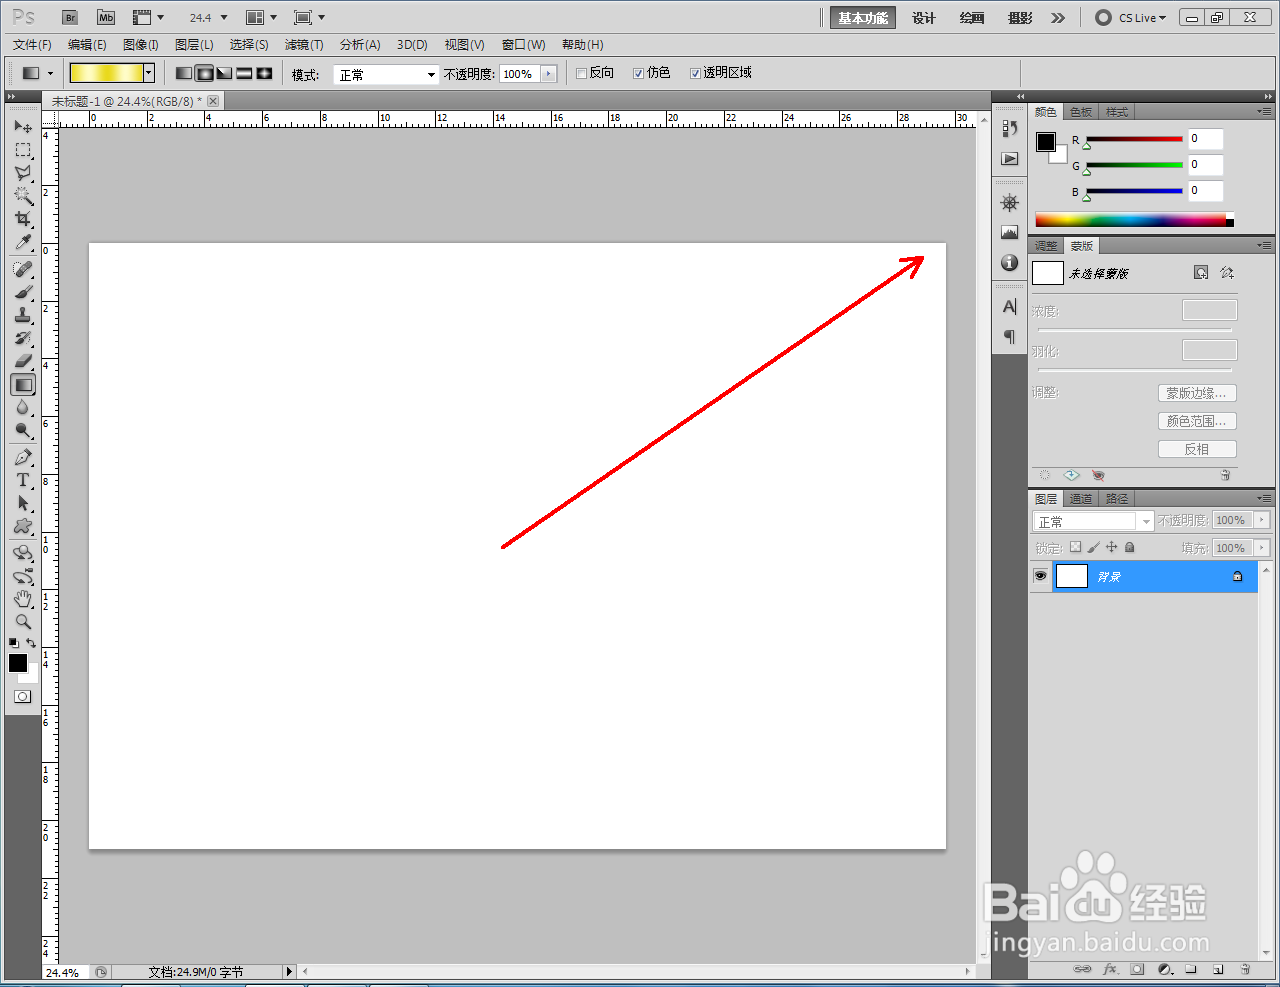Select the Dodge tool
Viewport: 1280px width, 987px height.
[23, 430]
